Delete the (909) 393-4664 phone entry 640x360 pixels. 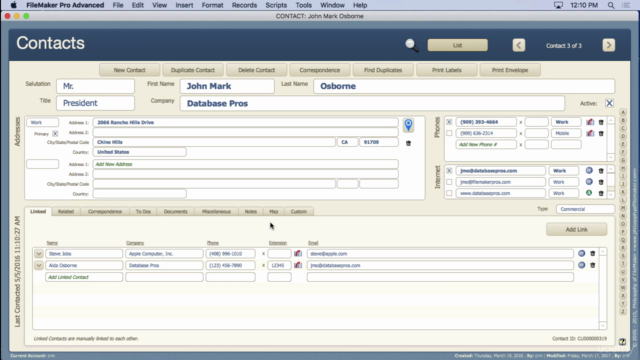click(x=601, y=122)
